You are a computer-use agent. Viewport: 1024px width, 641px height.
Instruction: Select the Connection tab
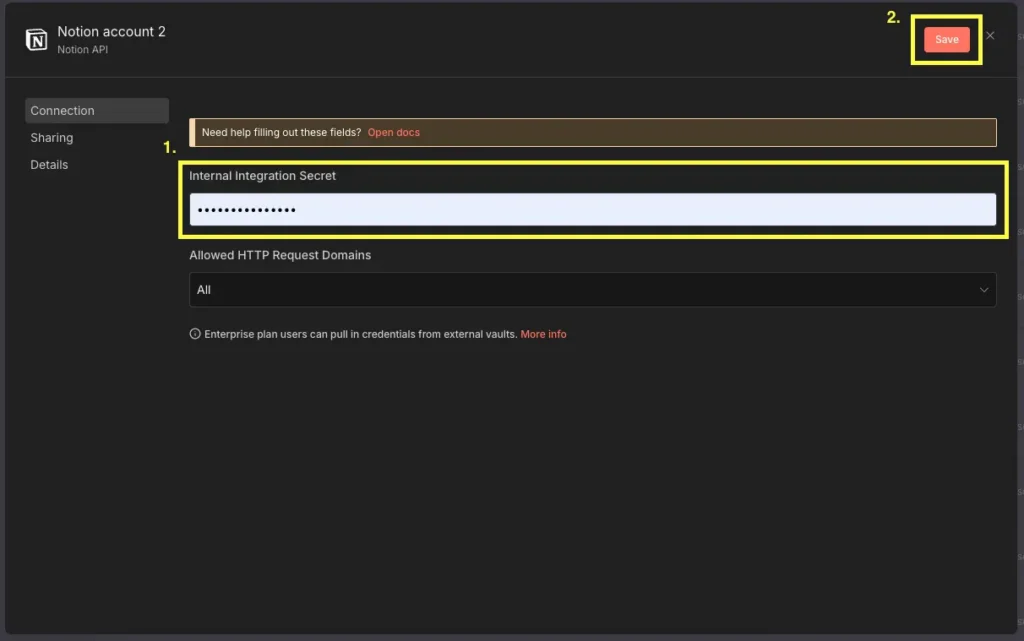[x=97, y=110]
